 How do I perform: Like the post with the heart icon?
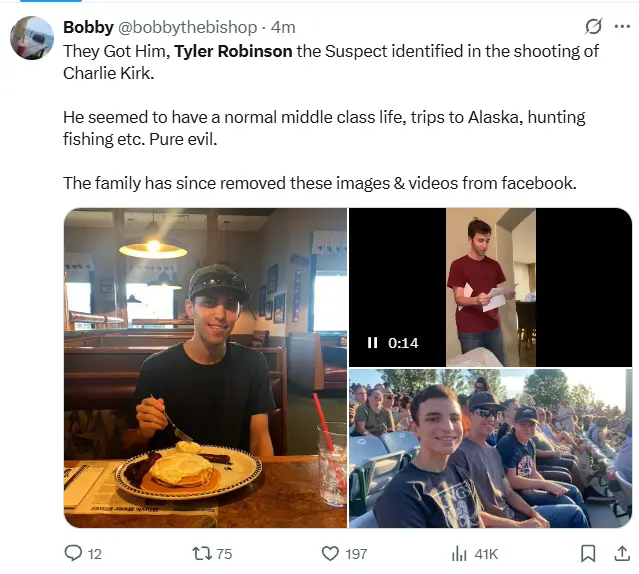pos(331,553)
